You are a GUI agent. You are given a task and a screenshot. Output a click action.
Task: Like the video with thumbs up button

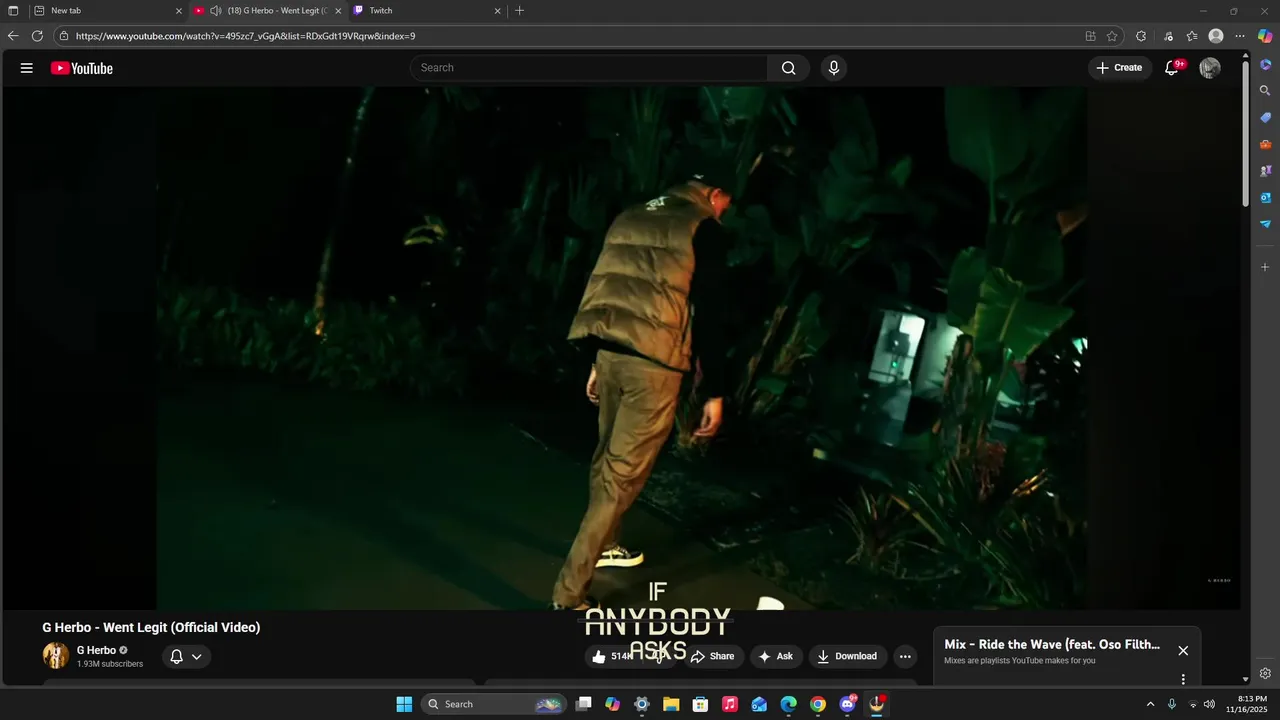611,656
